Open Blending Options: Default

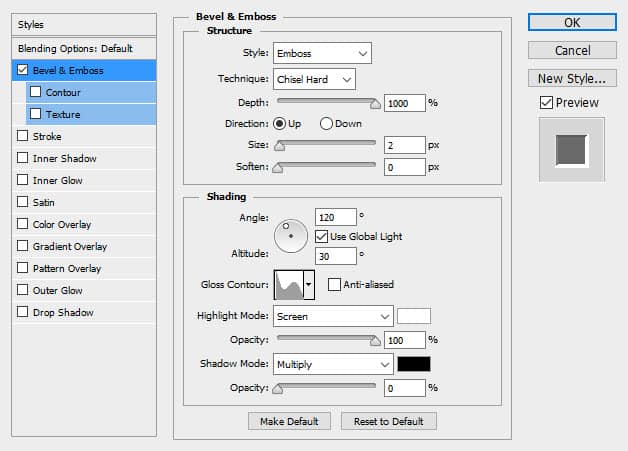[74, 49]
